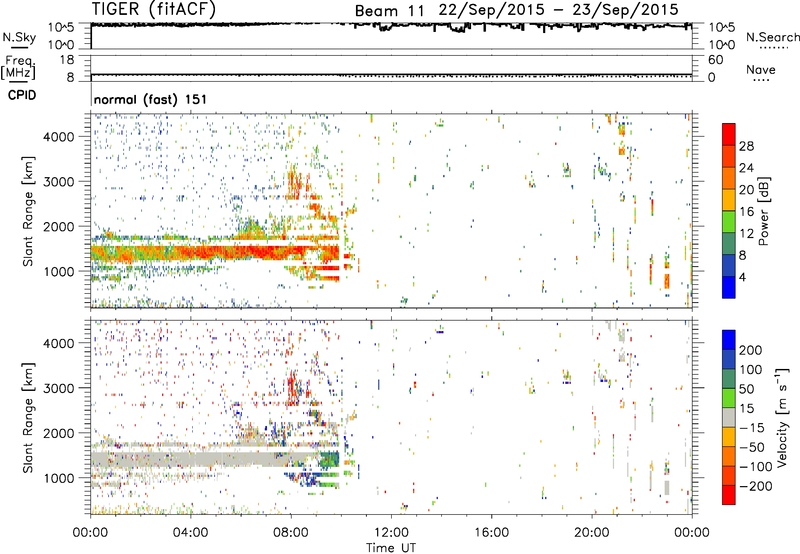
Task: Click the sky noise trace in the top panel
Action: pos(391,26)
